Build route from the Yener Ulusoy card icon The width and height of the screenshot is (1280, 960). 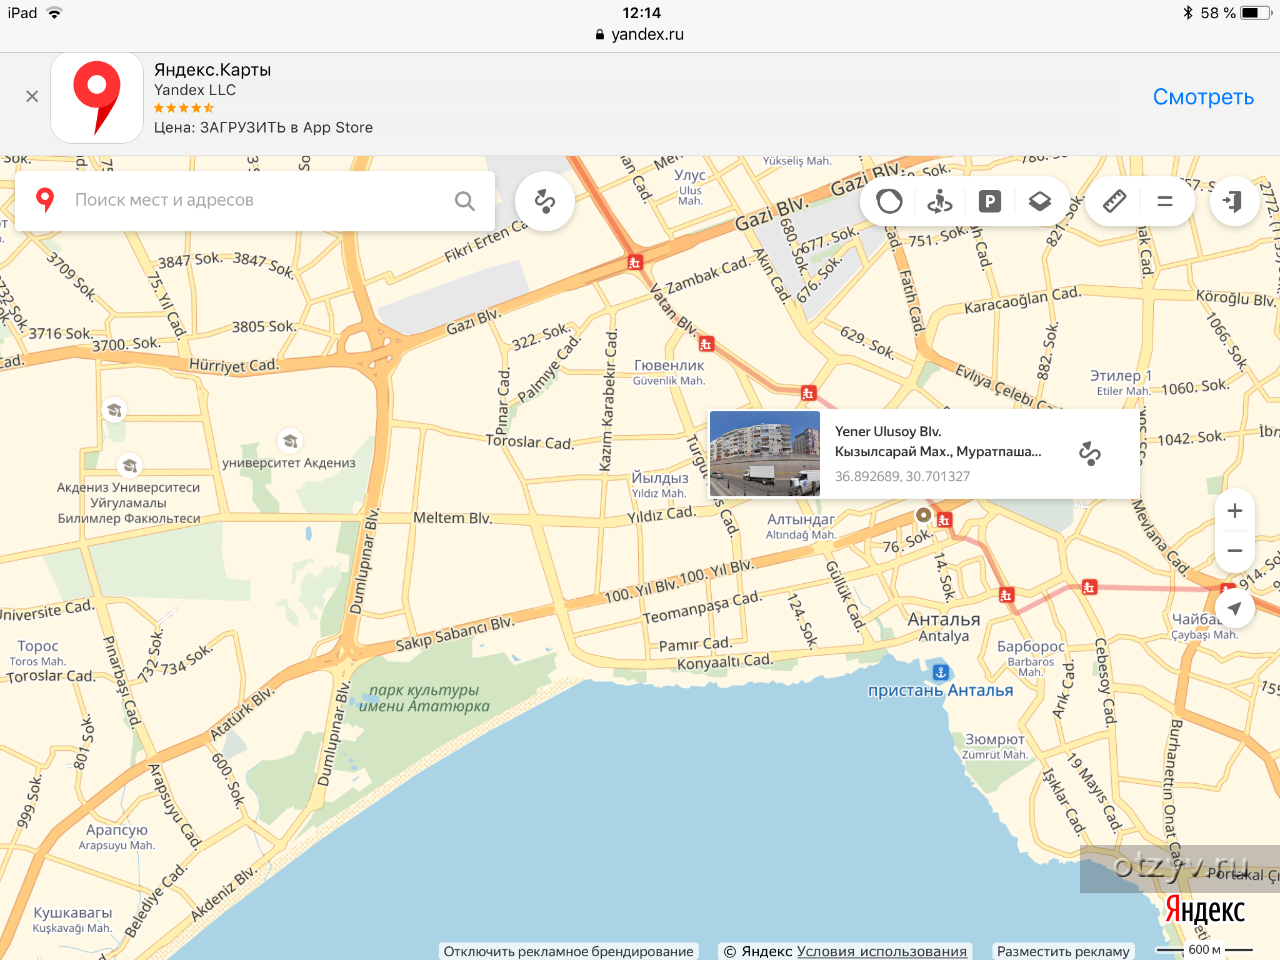[x=1090, y=454]
